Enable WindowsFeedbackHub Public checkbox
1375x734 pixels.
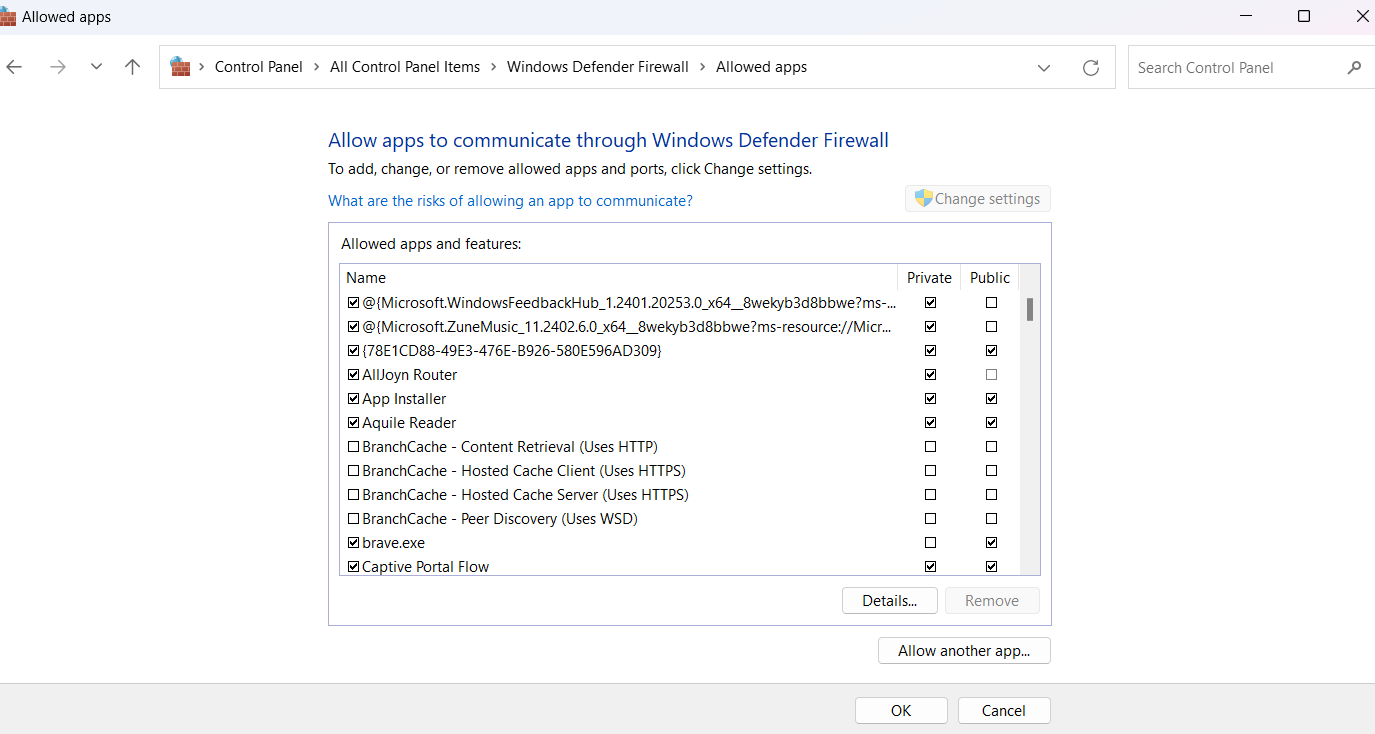pos(991,302)
